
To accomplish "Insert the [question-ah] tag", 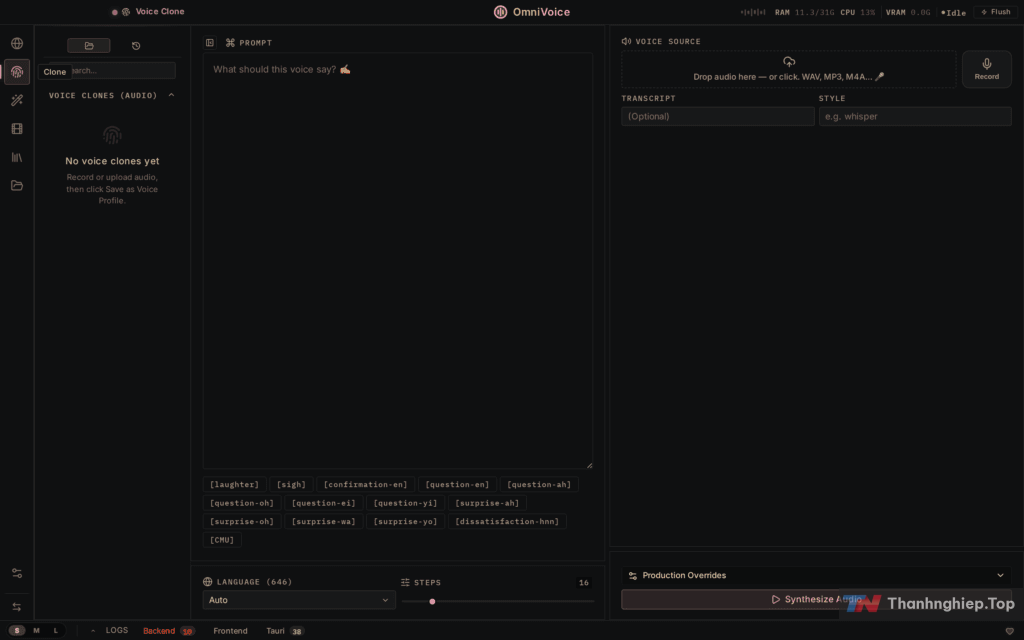I will pyautogui.click(x=539, y=485).
